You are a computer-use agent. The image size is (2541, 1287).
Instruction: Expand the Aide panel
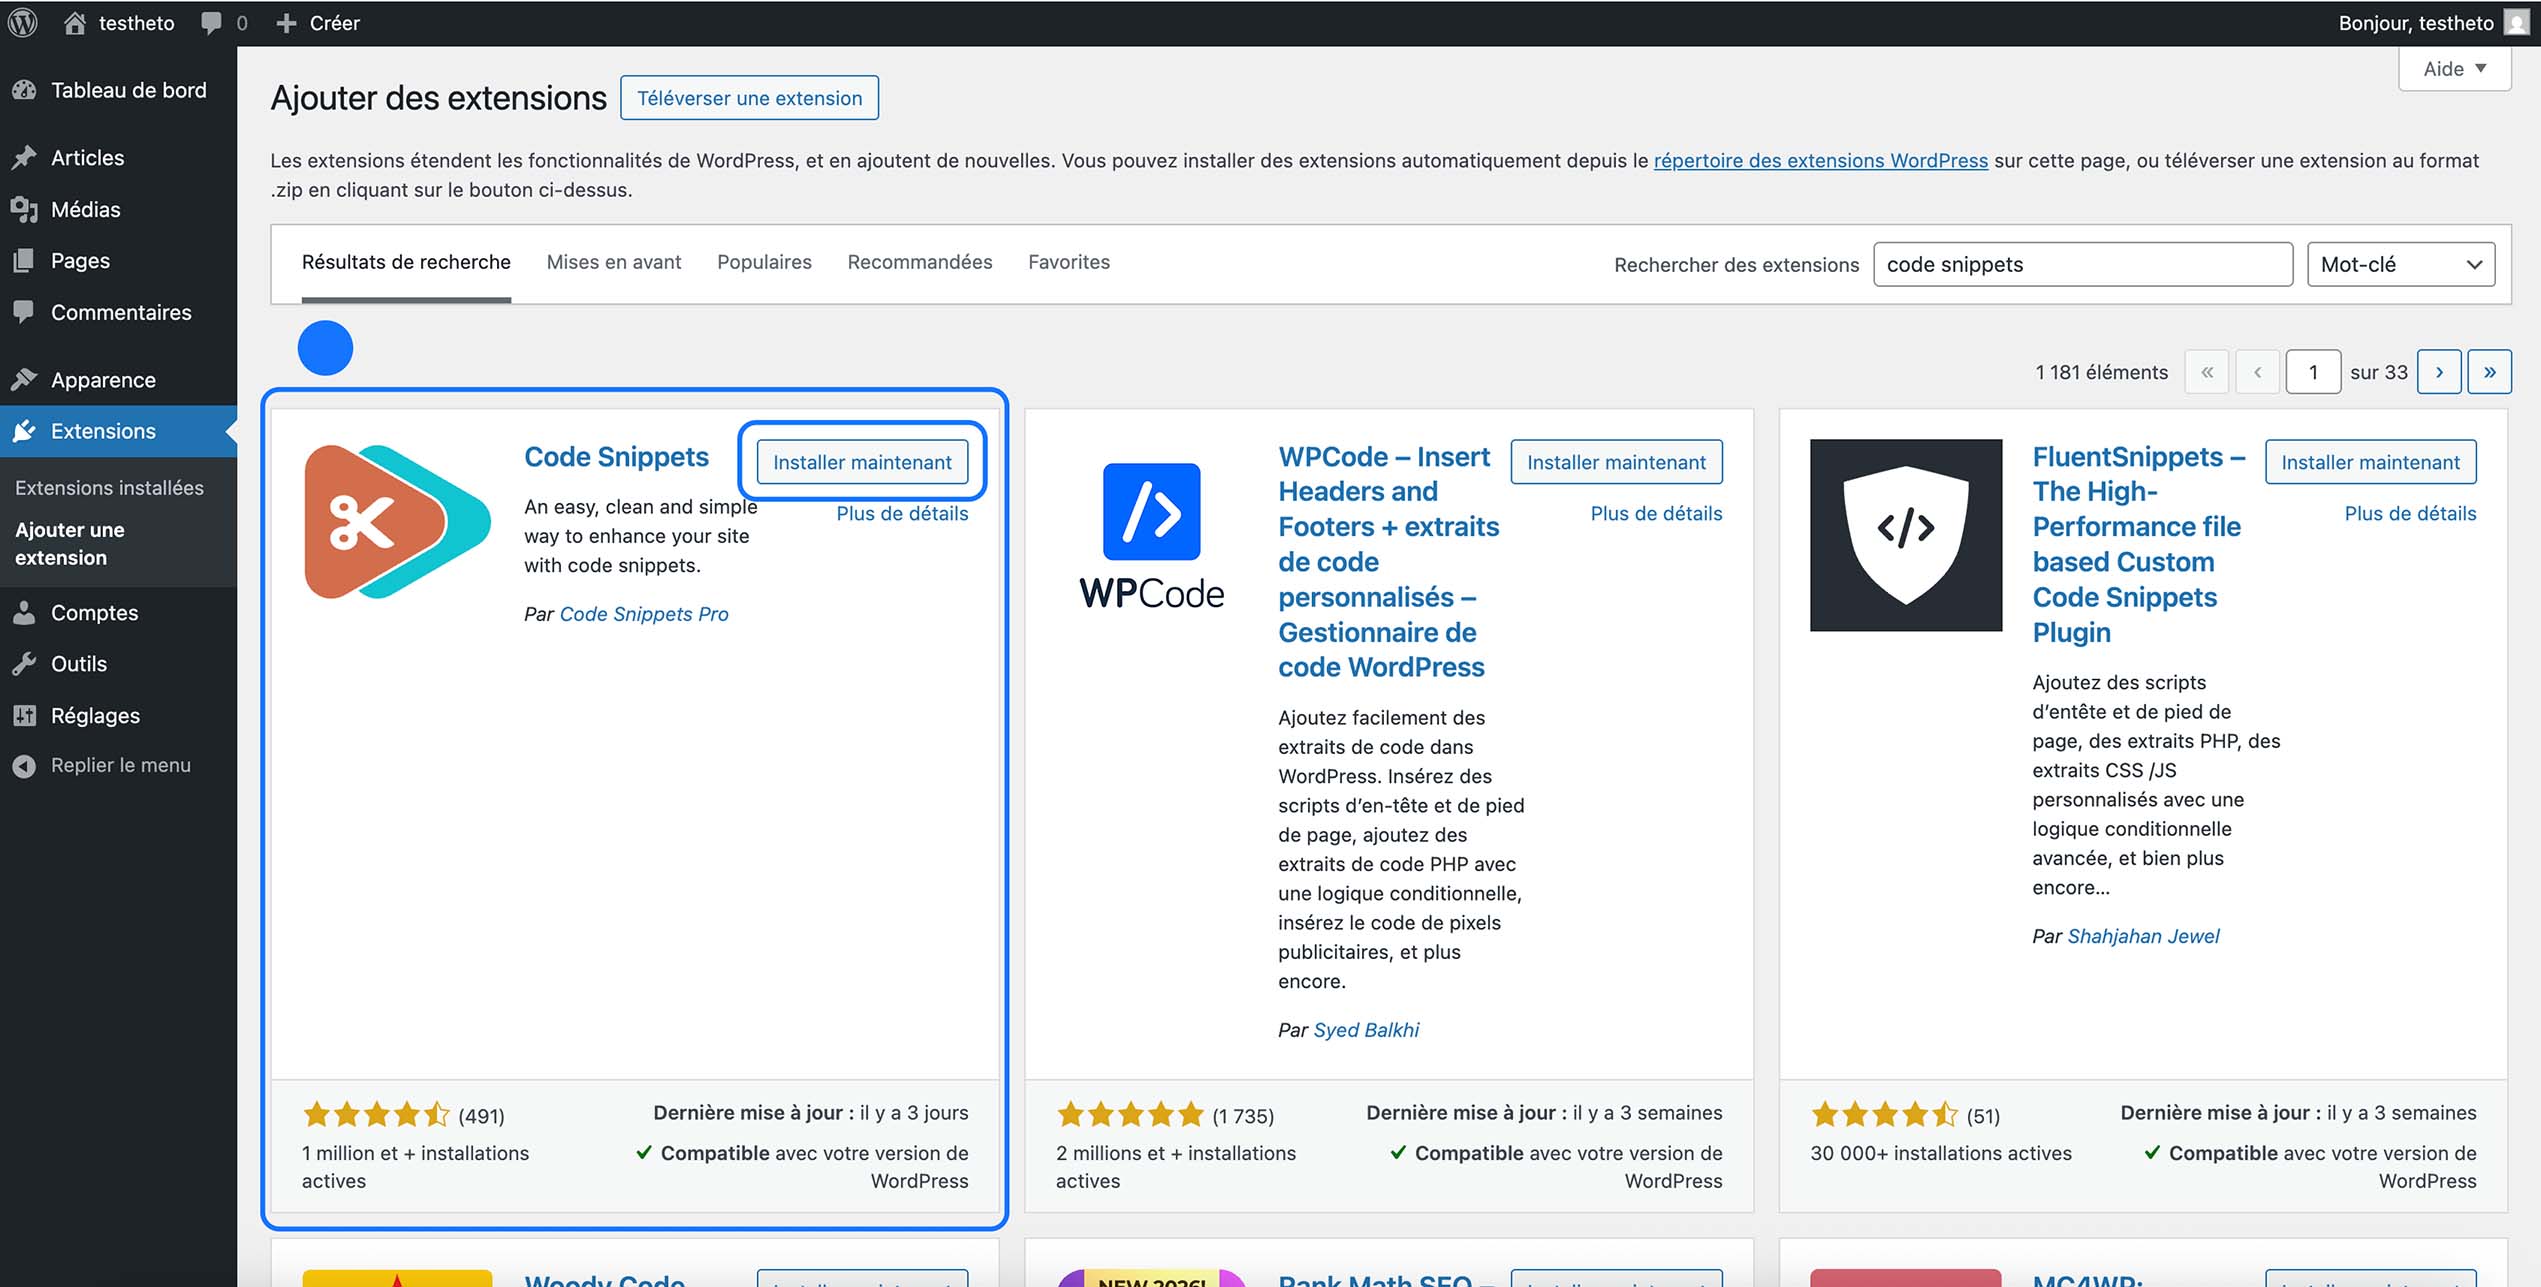coord(2453,68)
